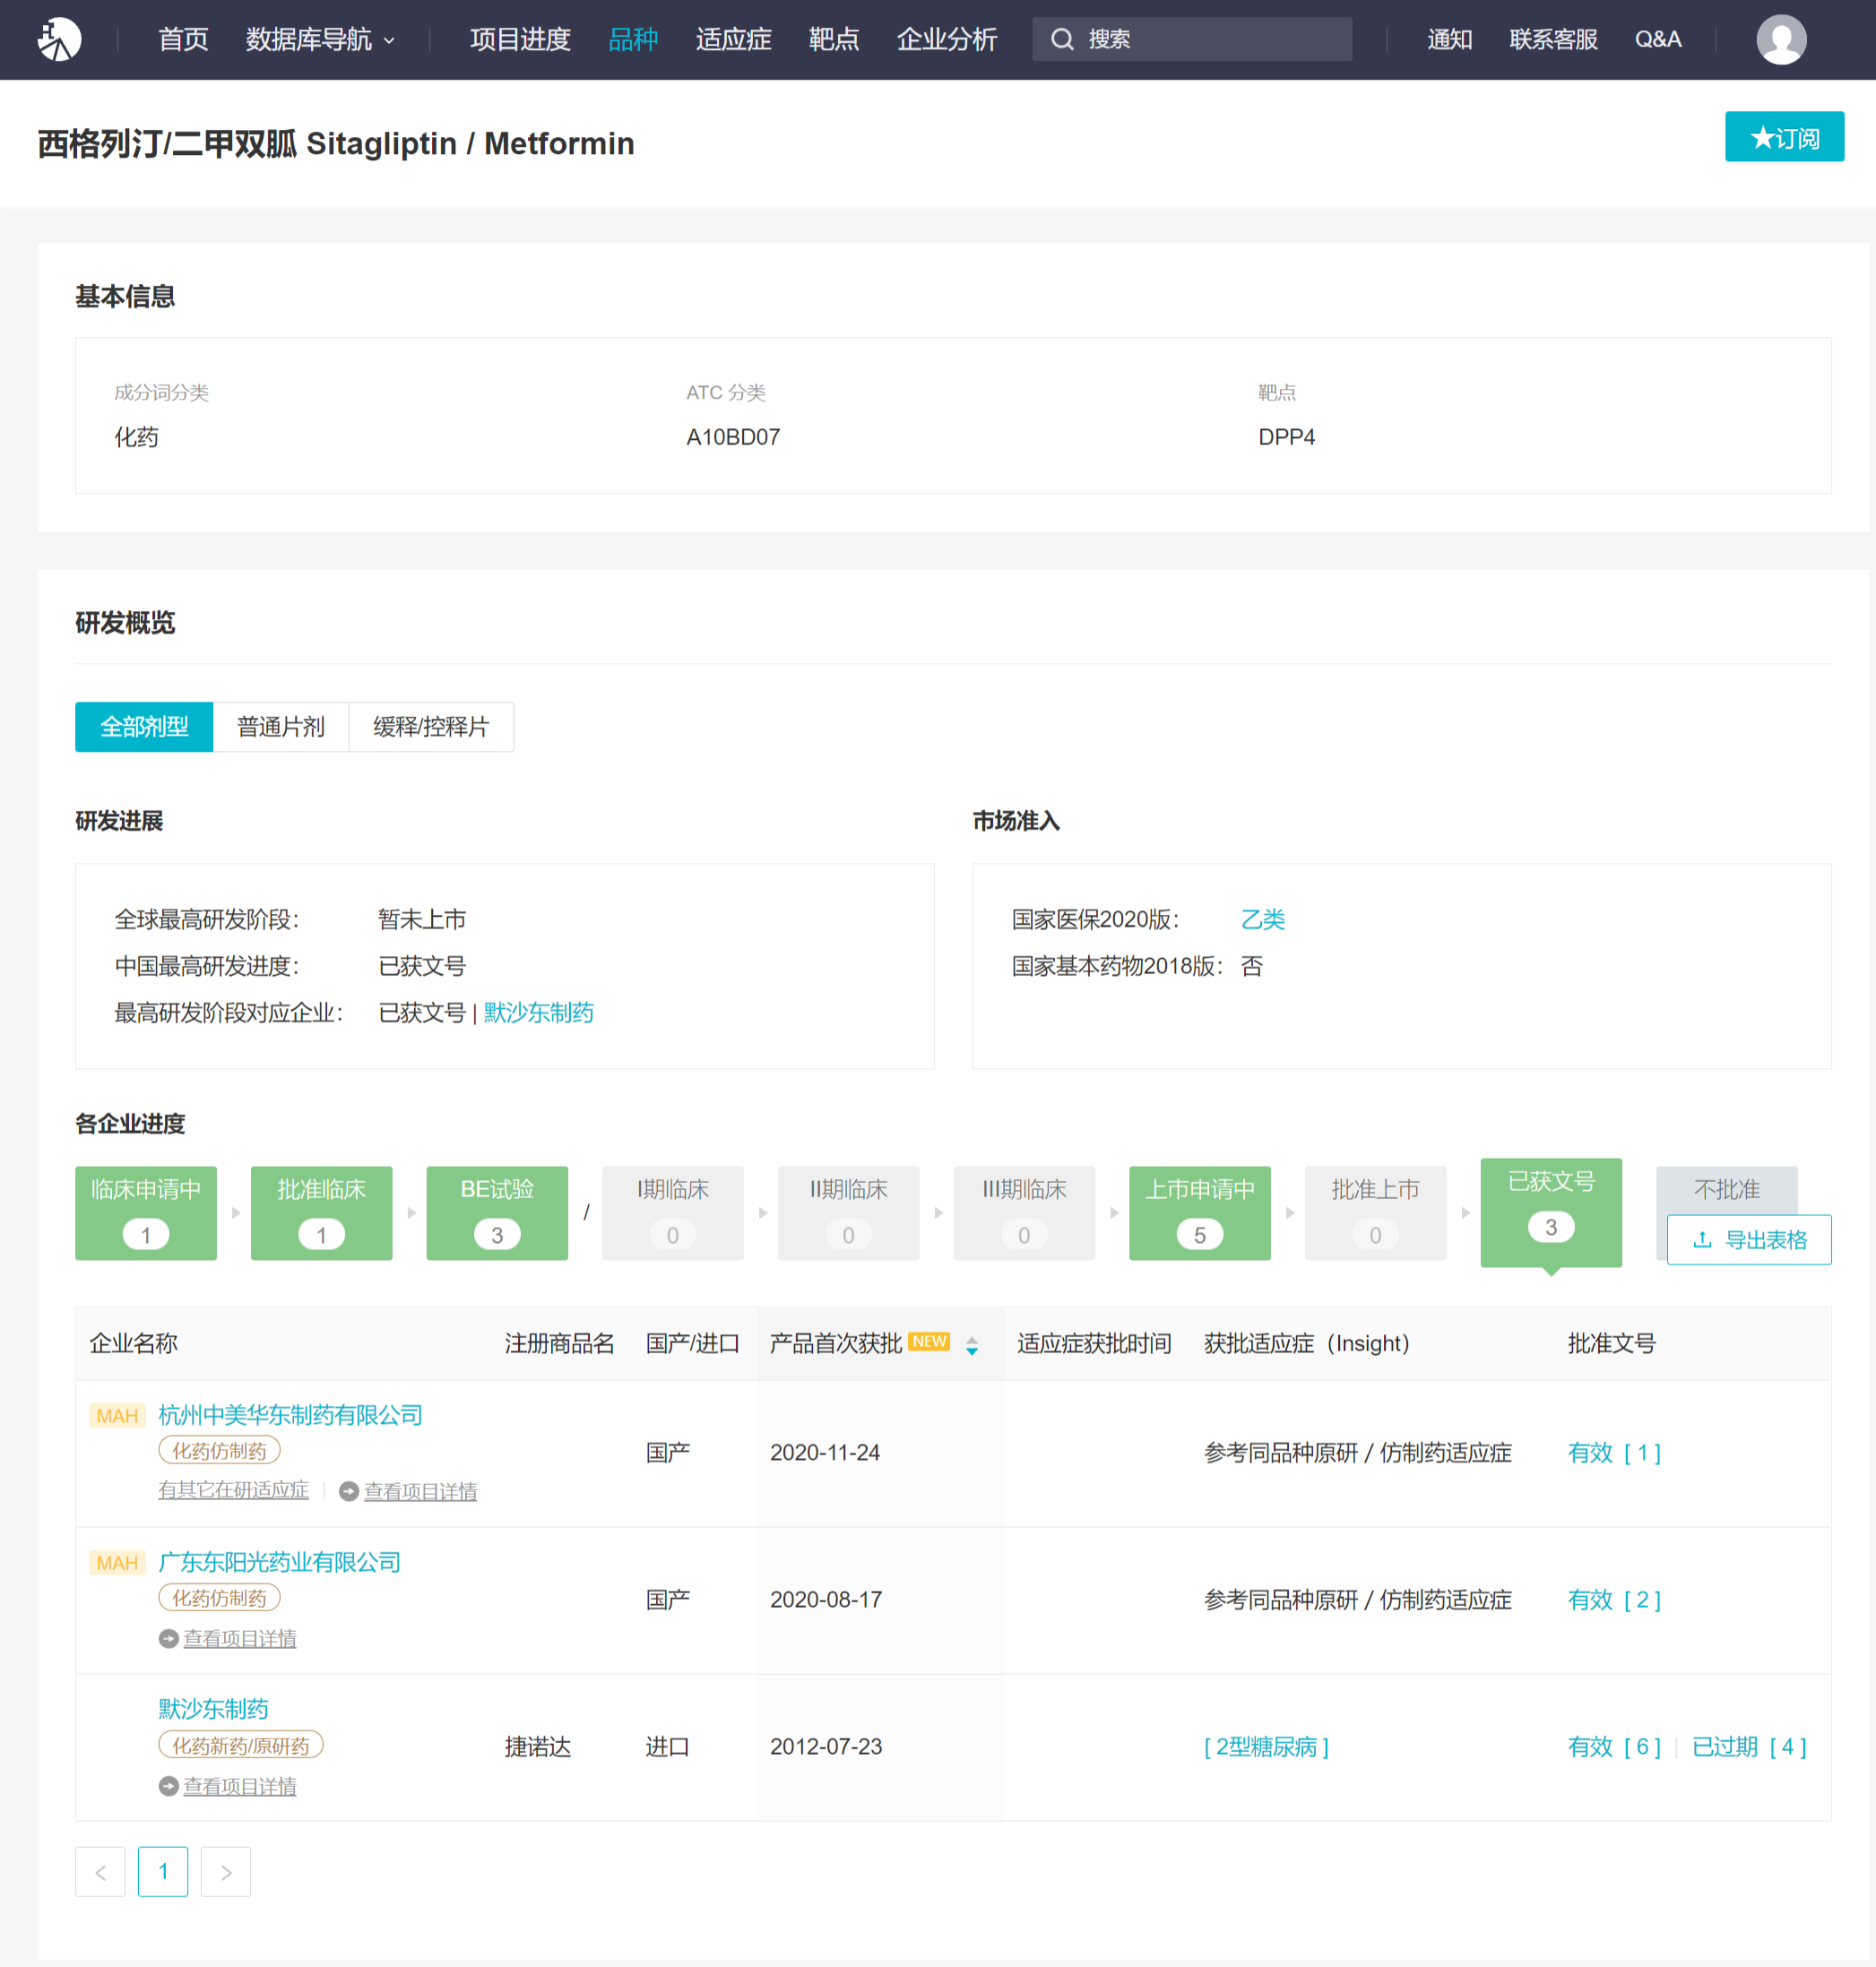Click the arrow icon beside 杭州中美华东 查看项目详情
The height and width of the screenshot is (1967, 1876).
349,1491
